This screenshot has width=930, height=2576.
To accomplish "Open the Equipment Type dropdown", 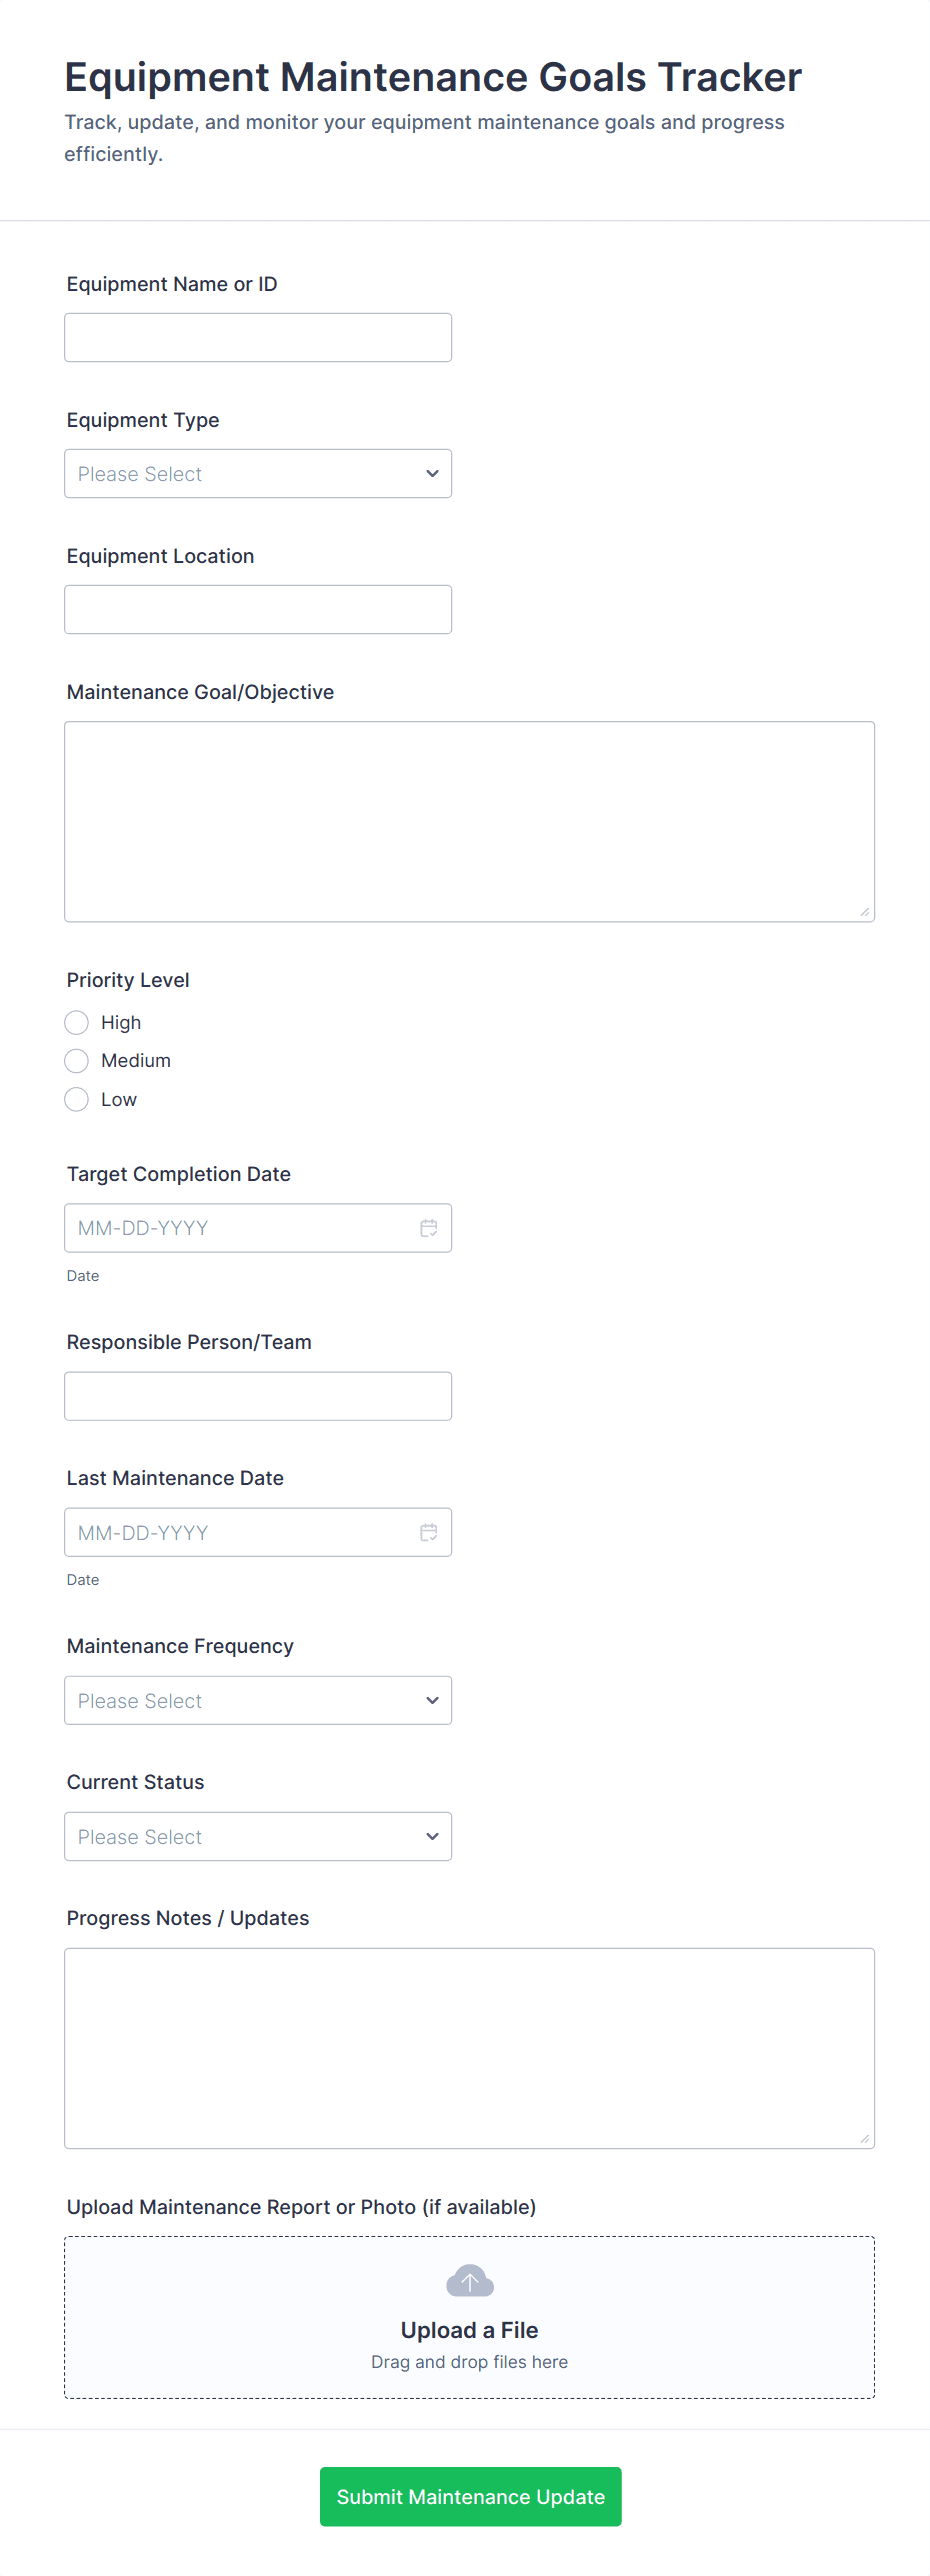I will (x=258, y=474).
